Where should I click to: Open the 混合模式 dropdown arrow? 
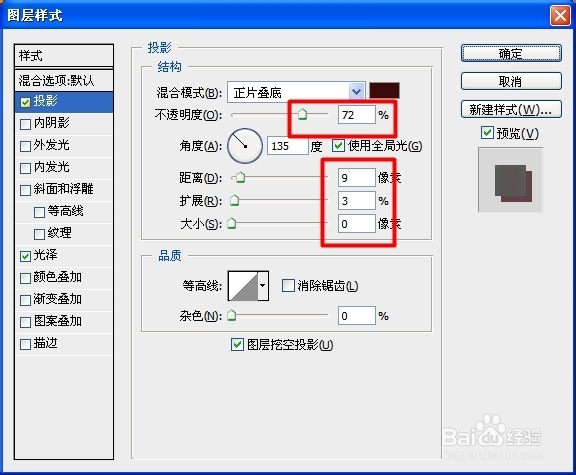pyautogui.click(x=356, y=91)
